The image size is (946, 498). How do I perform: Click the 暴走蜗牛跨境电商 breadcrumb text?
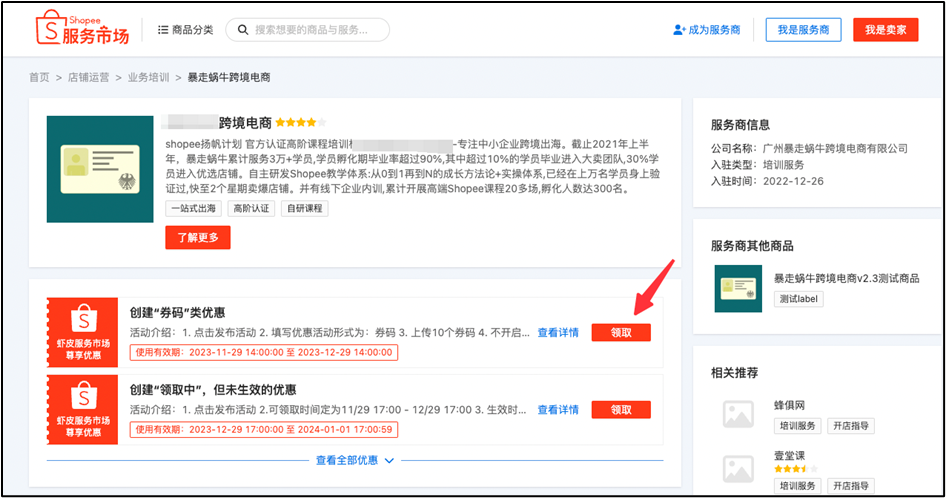(x=229, y=77)
